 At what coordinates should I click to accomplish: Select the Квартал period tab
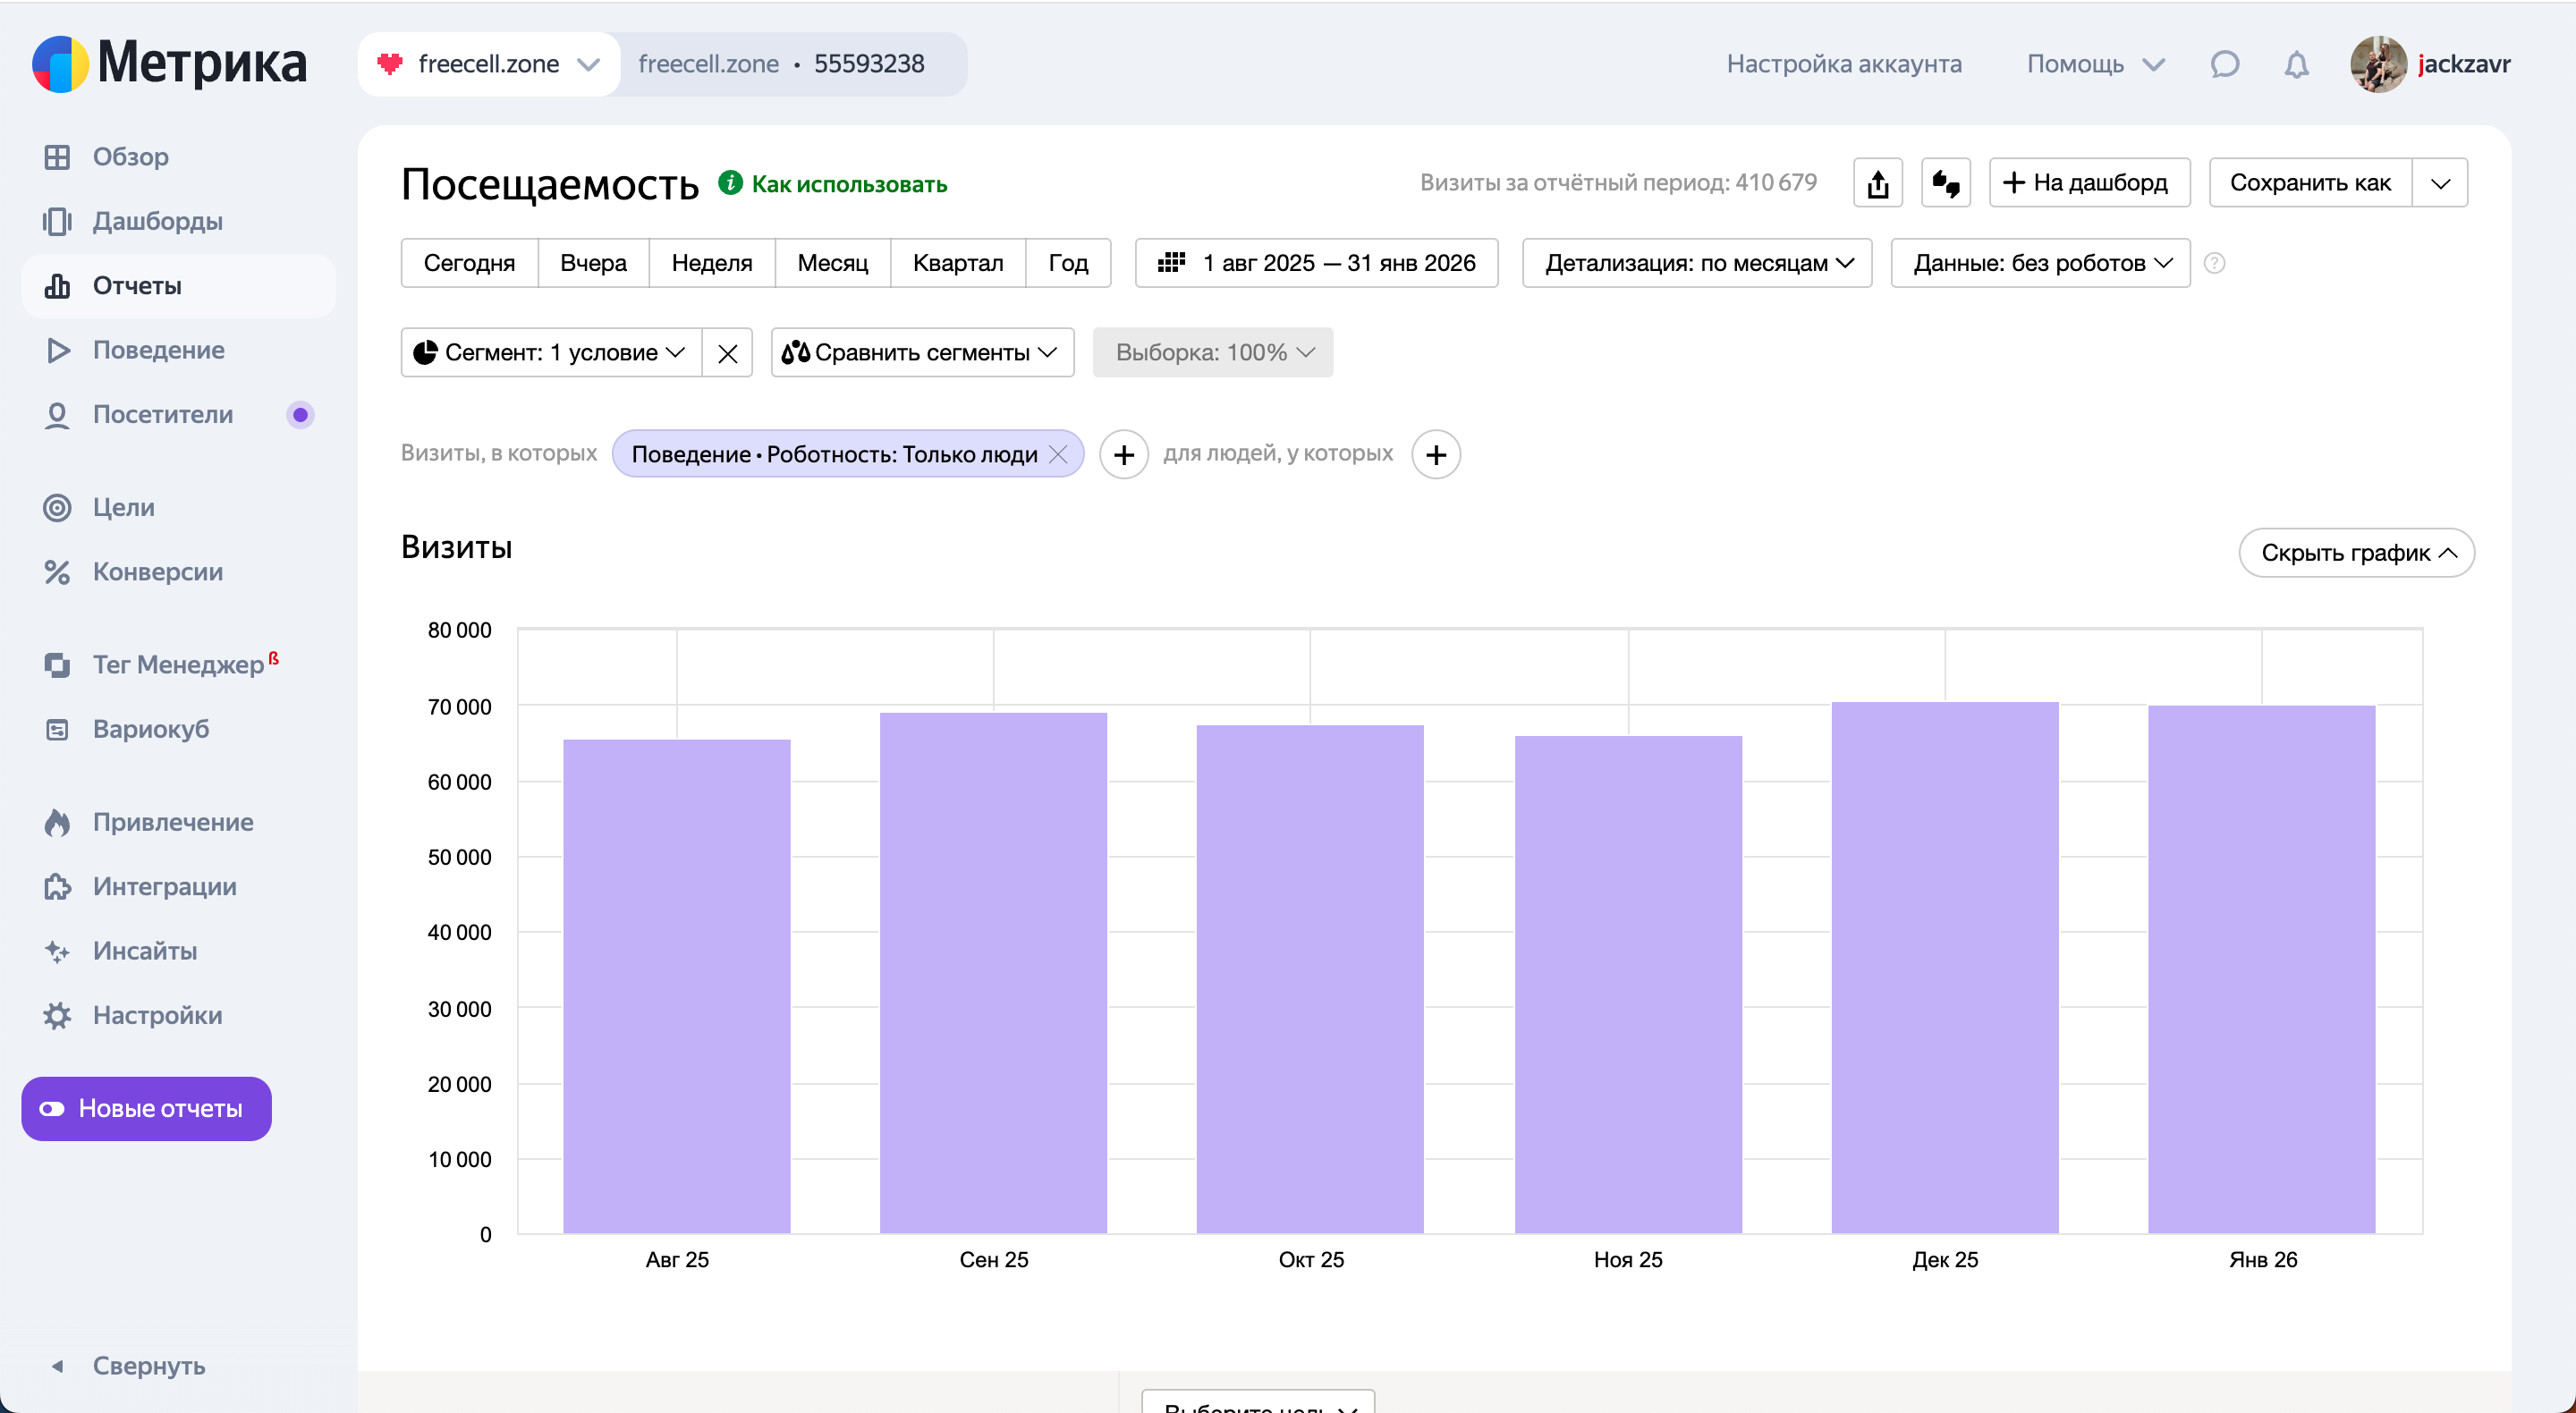point(957,263)
